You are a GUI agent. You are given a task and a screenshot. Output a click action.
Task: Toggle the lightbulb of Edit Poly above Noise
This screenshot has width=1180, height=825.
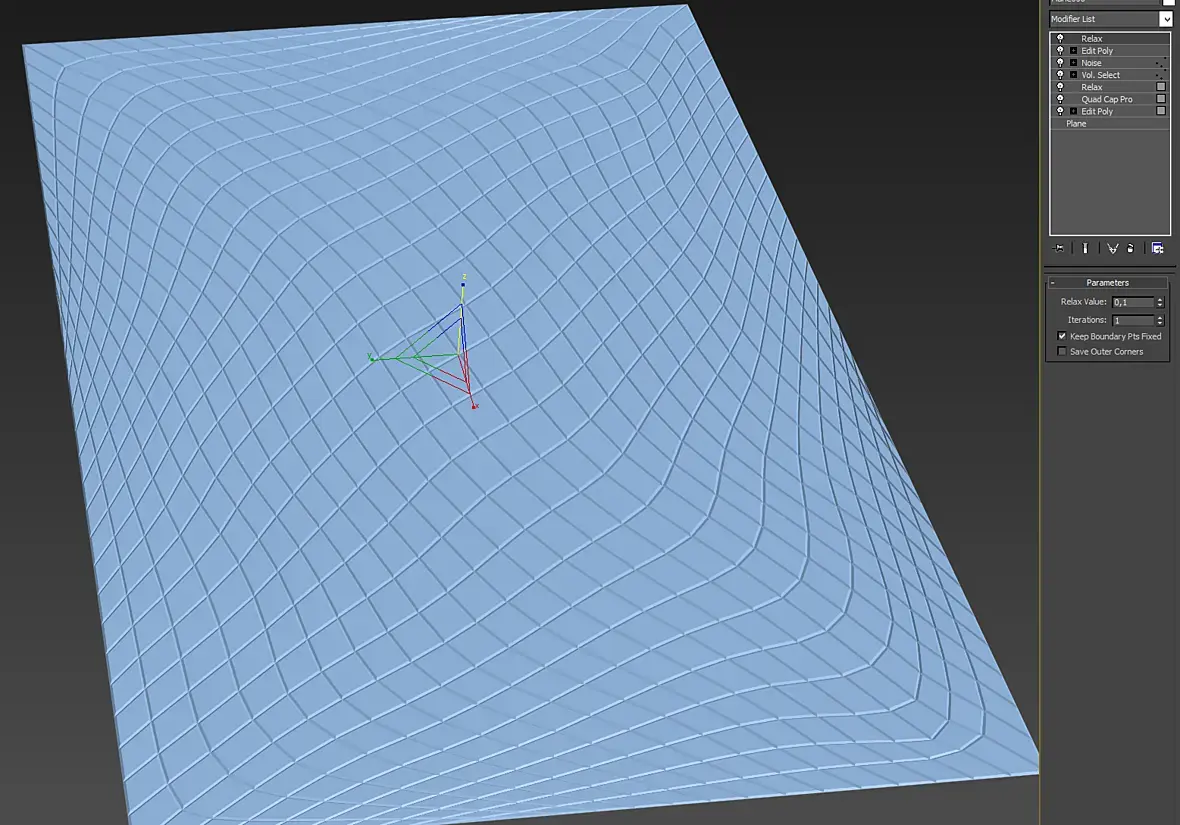[x=1060, y=50]
